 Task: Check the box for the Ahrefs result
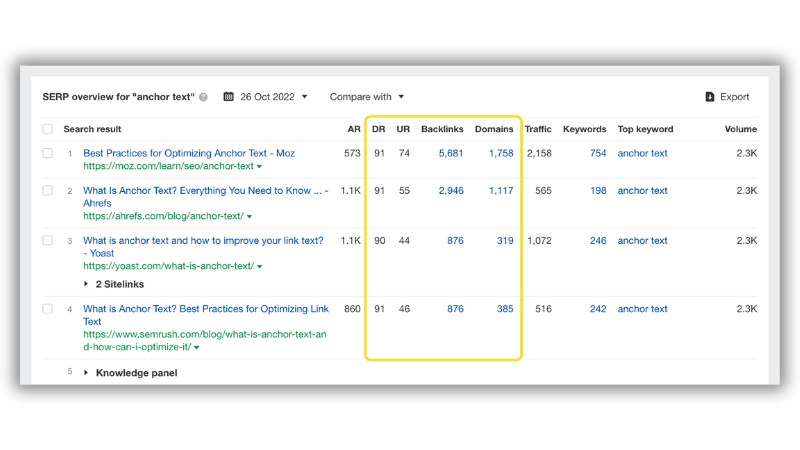pyautogui.click(x=47, y=190)
